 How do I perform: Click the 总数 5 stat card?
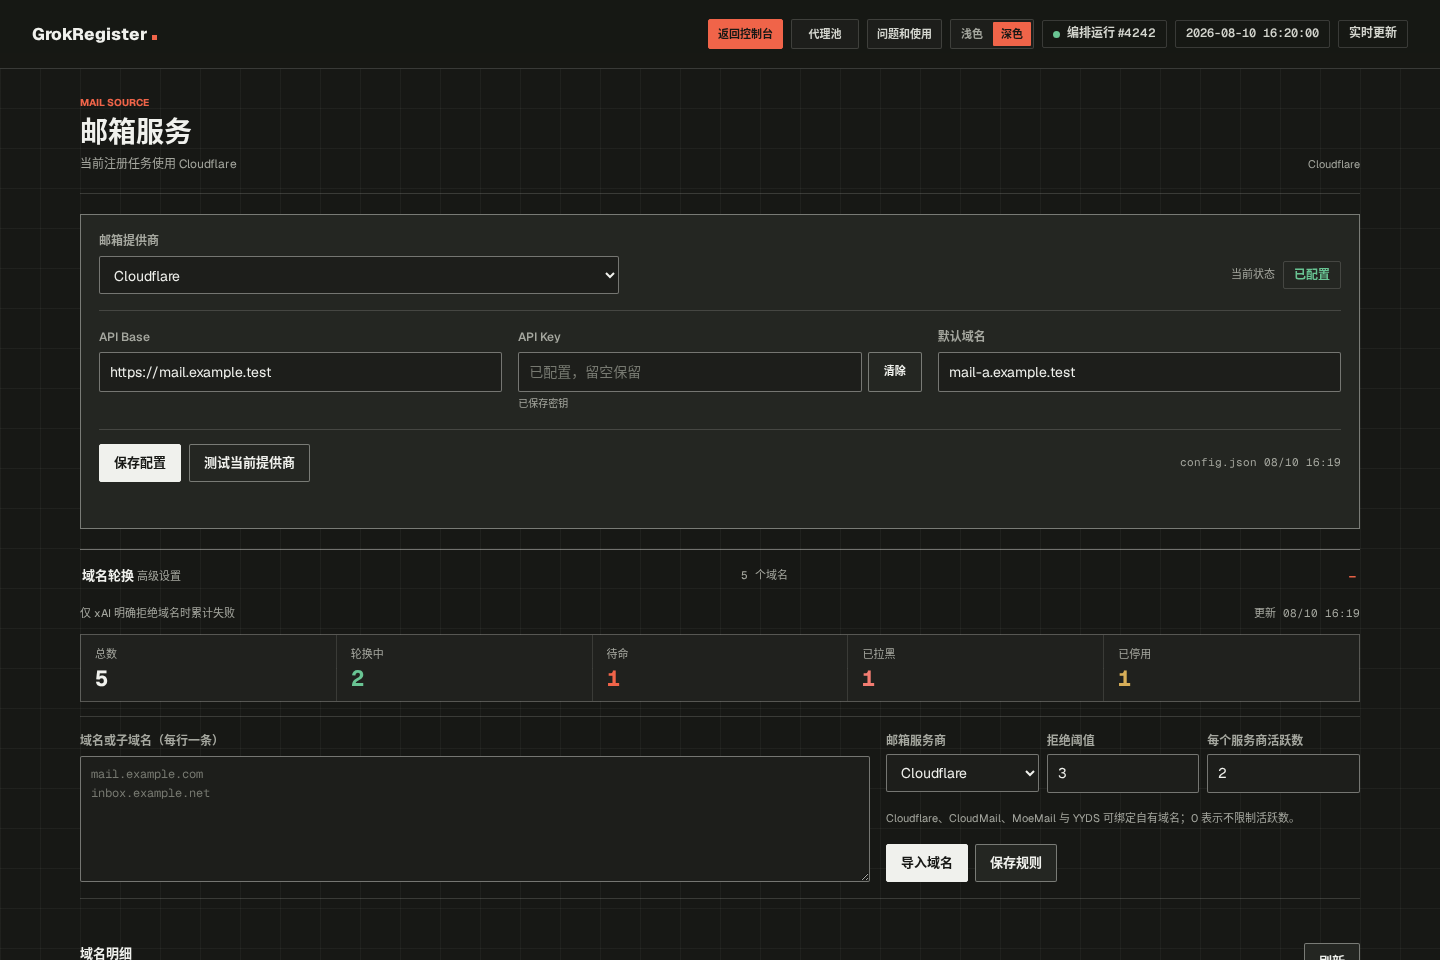(208, 668)
